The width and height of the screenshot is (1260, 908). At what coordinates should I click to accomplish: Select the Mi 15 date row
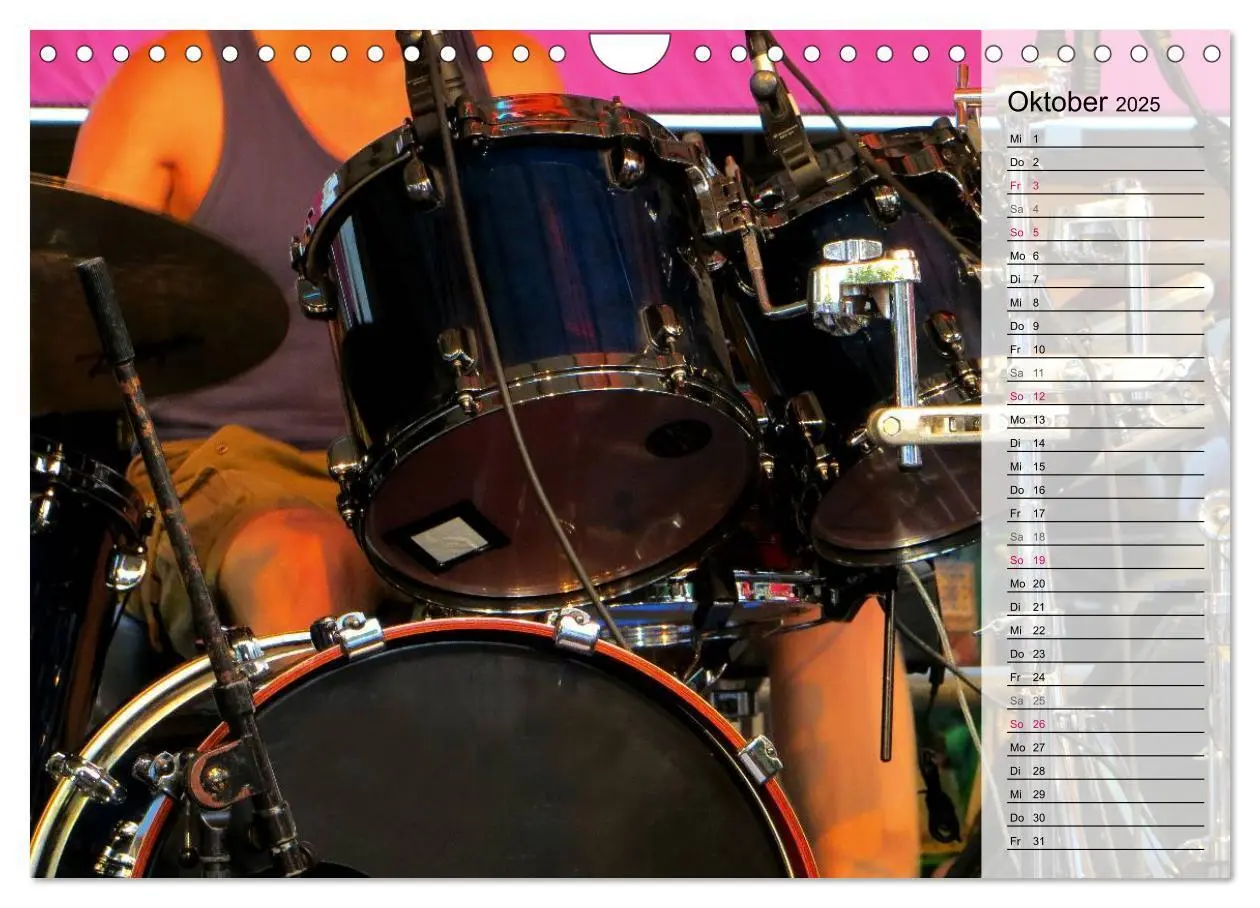click(x=1105, y=466)
